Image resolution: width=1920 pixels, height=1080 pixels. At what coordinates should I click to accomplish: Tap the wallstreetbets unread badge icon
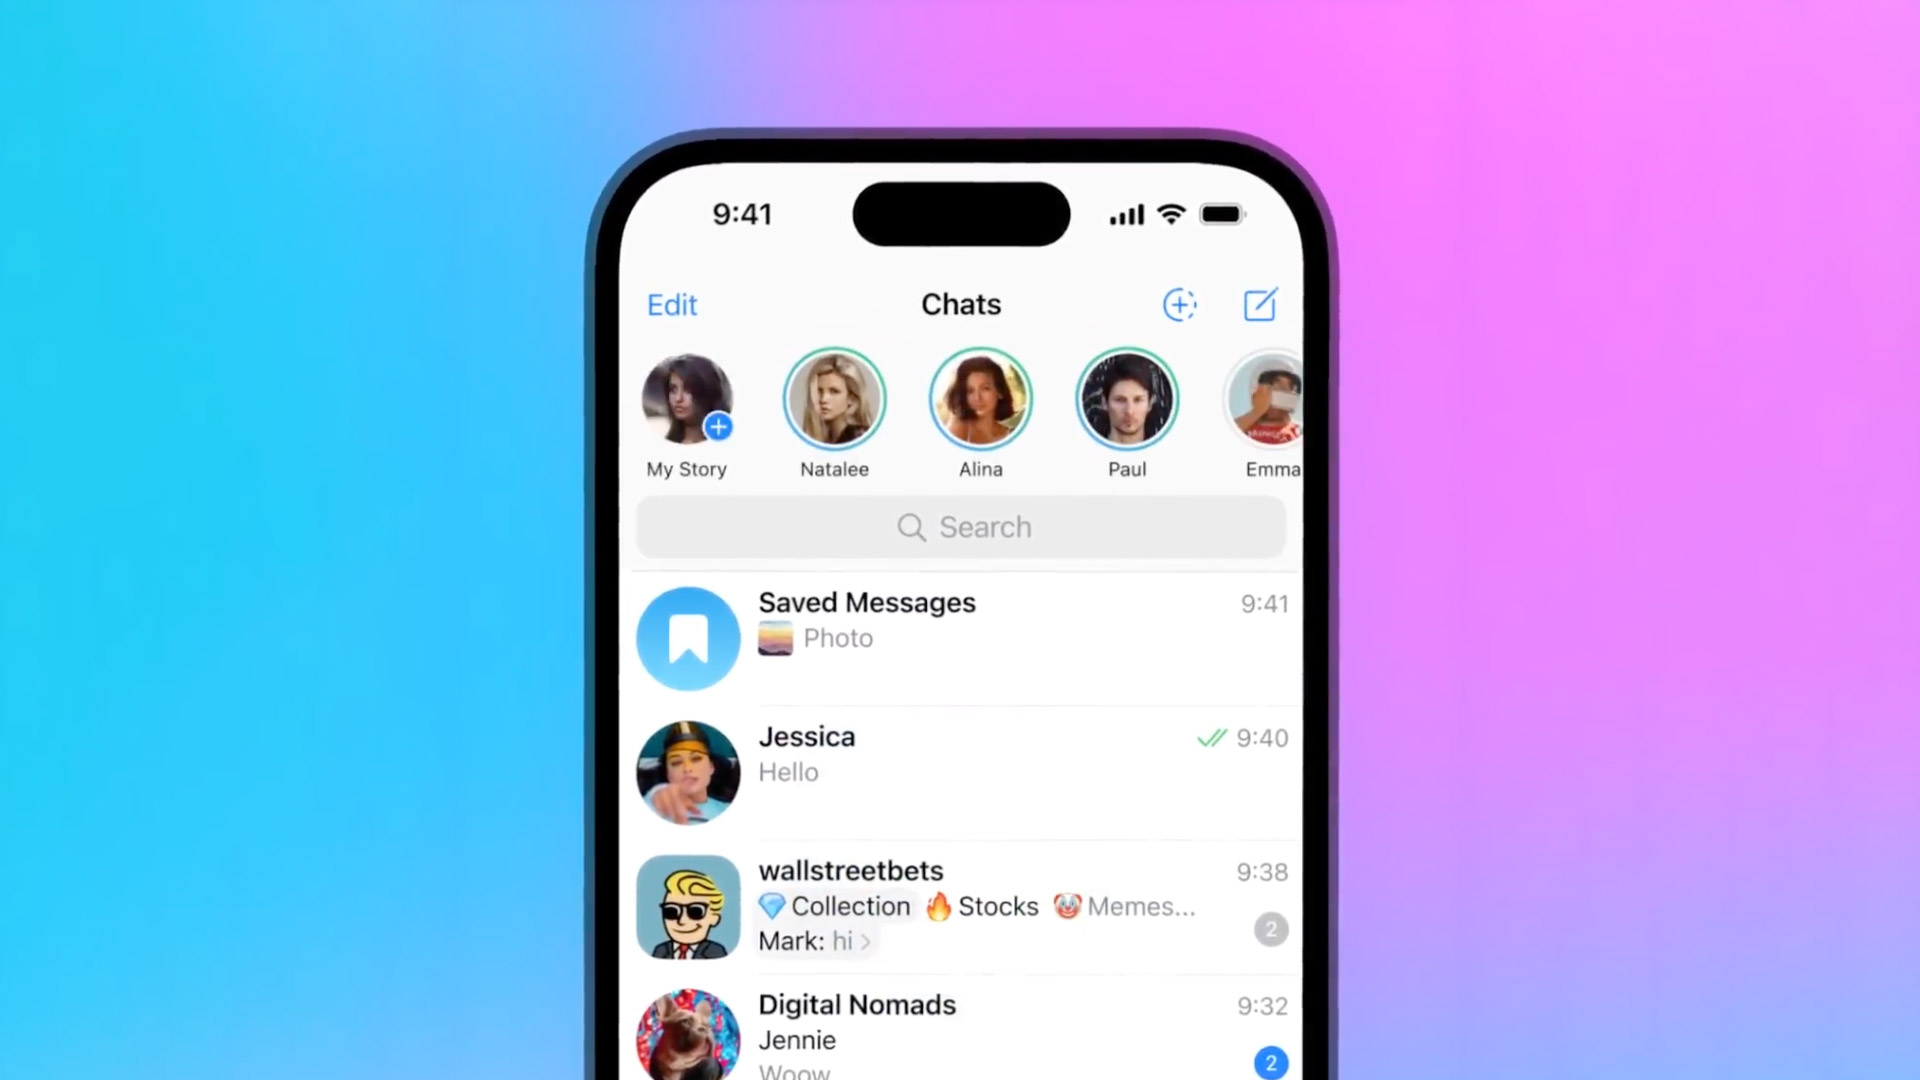pyautogui.click(x=1270, y=928)
